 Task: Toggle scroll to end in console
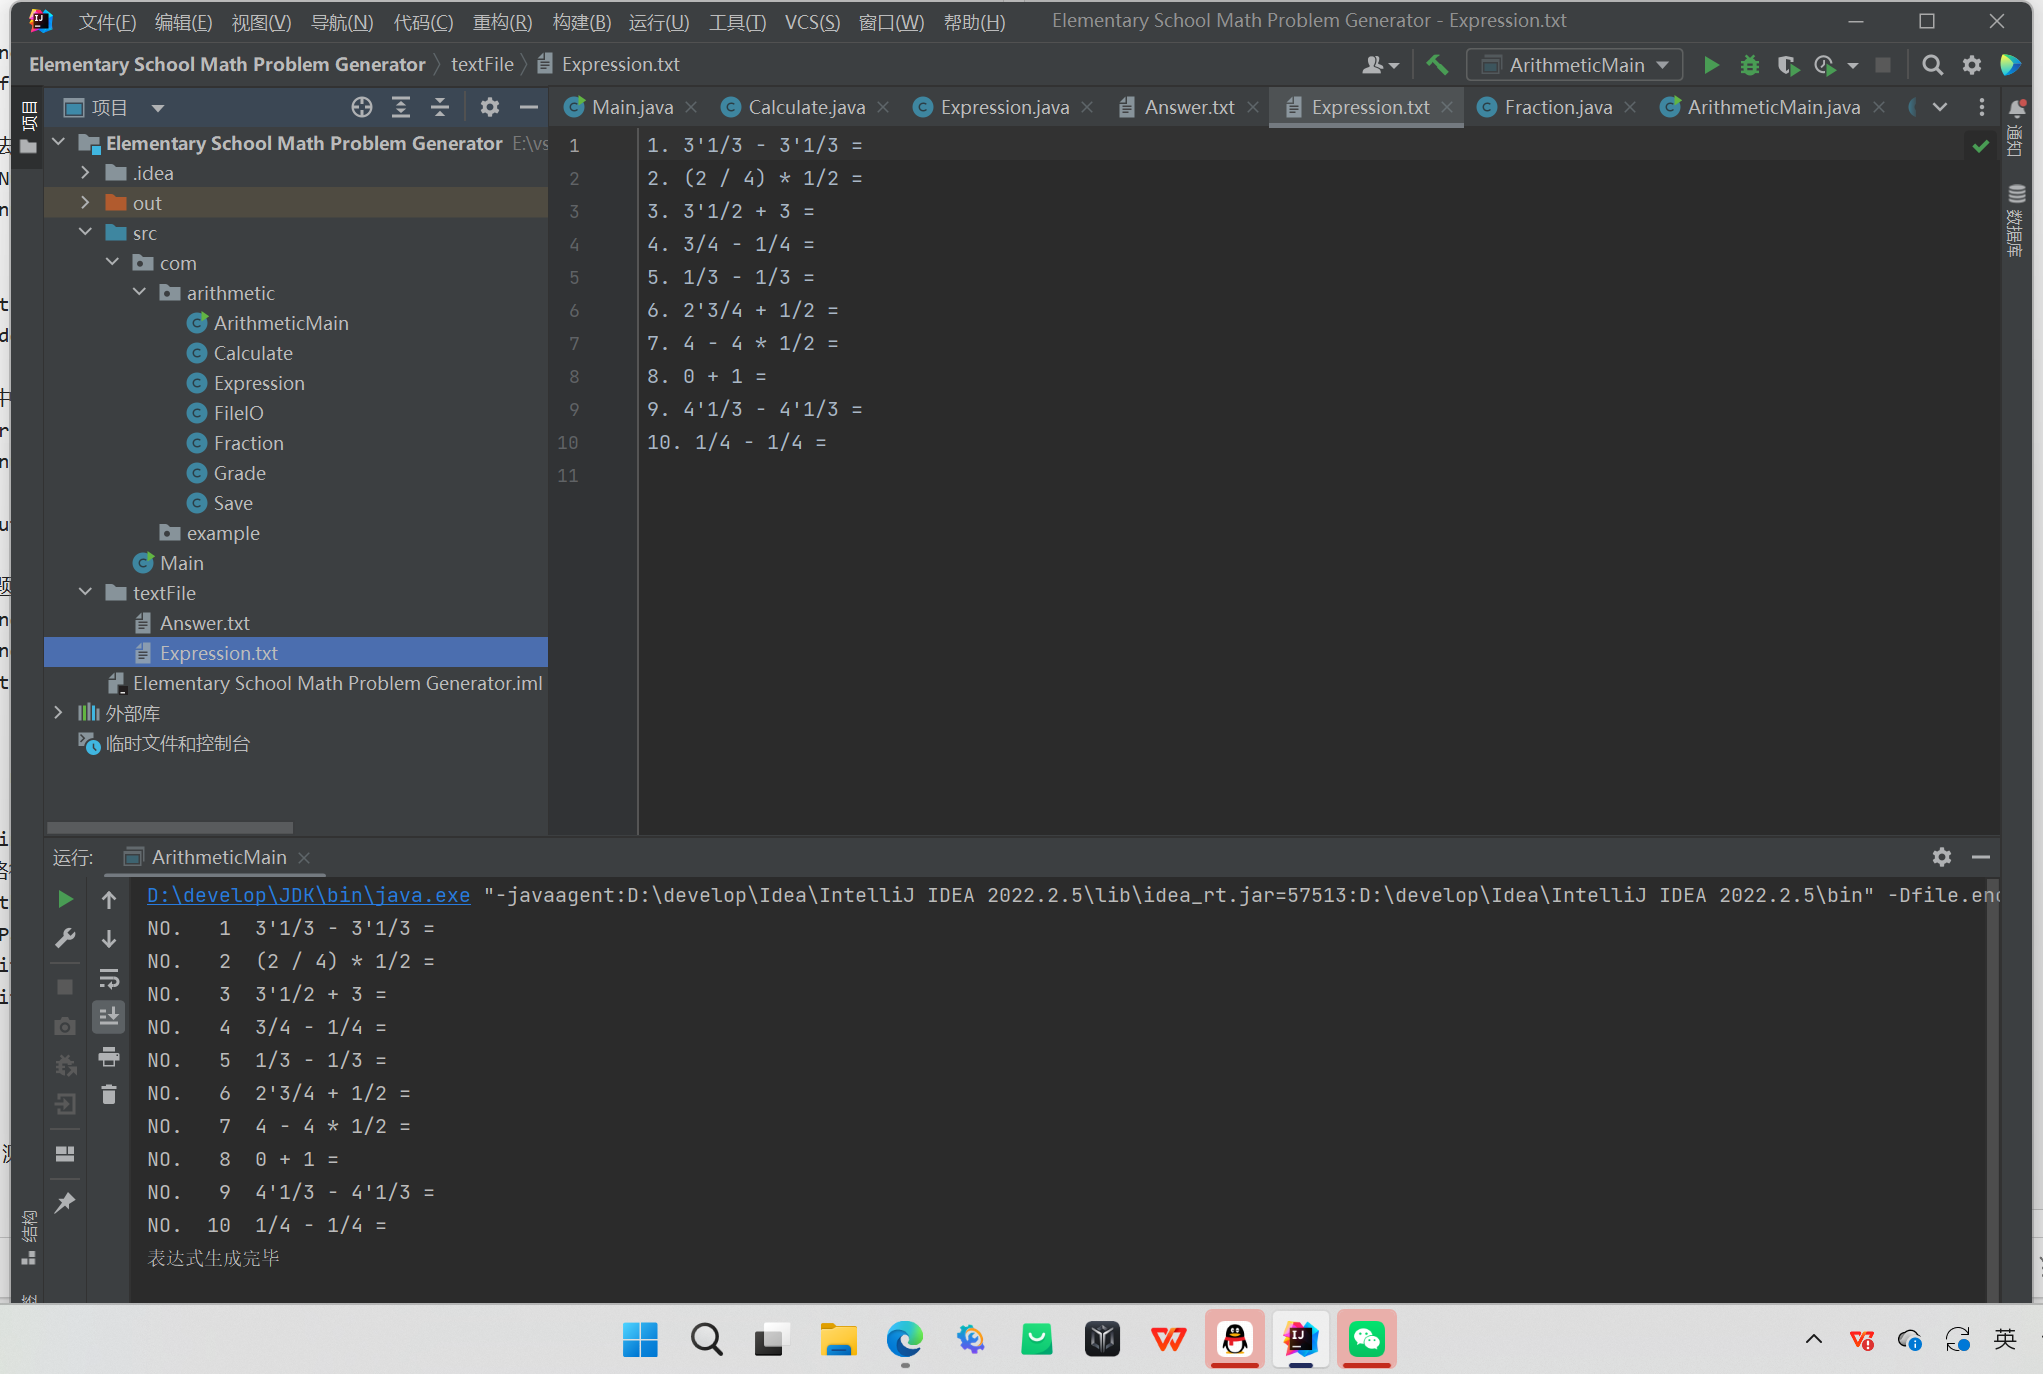109,1017
